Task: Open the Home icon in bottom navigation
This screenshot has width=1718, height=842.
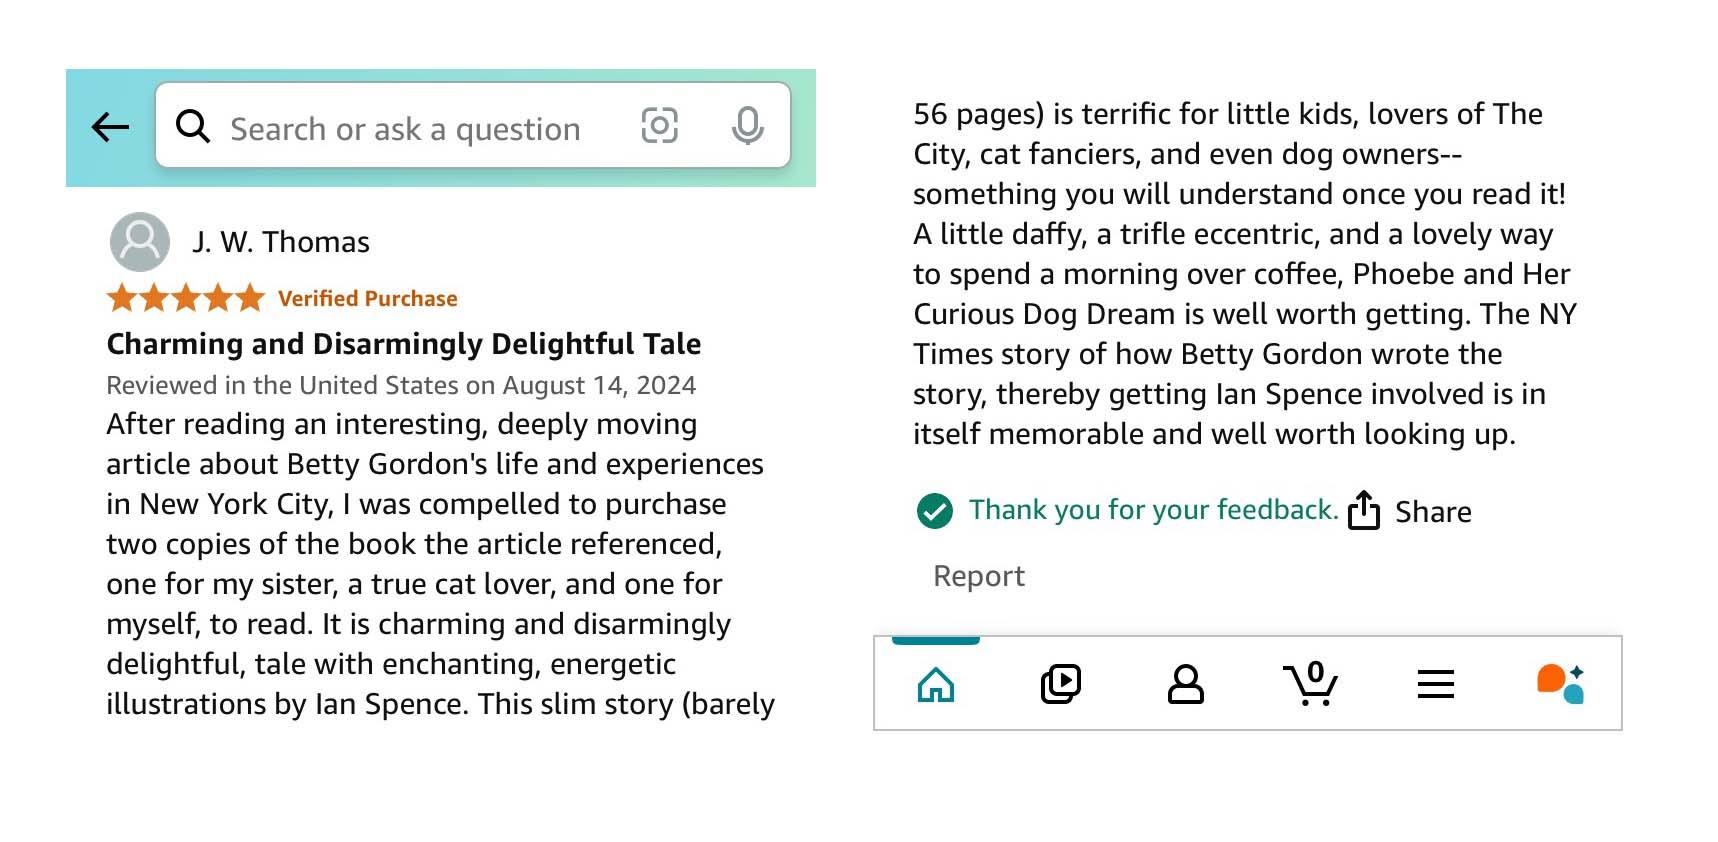Action: click(x=936, y=684)
